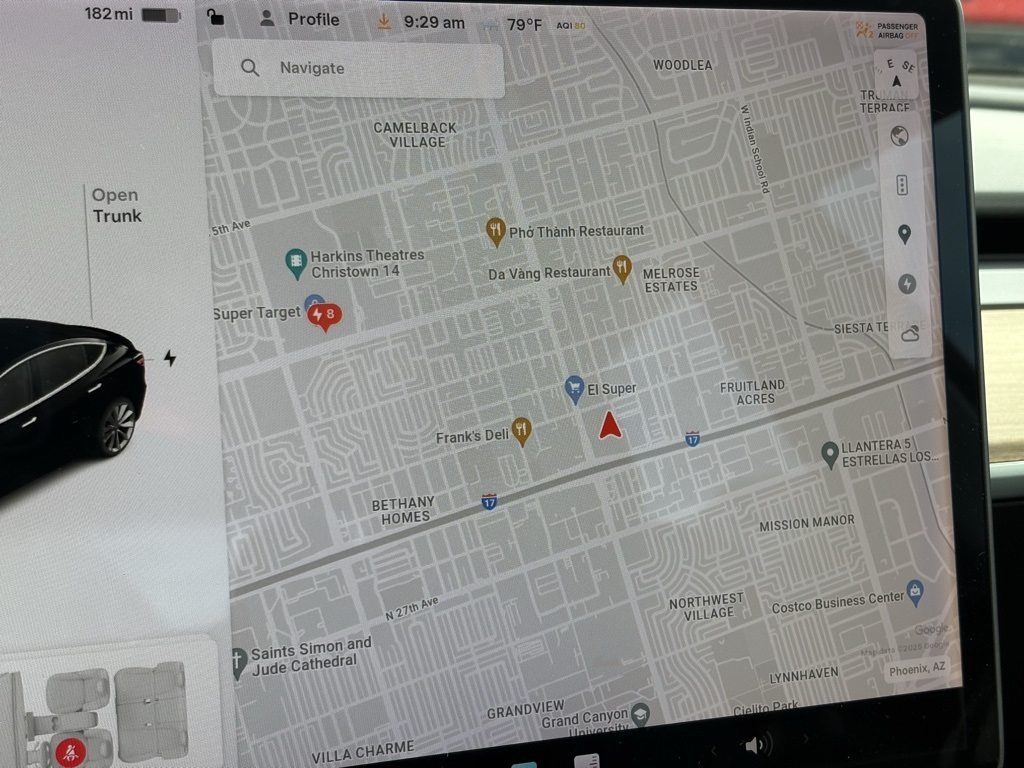Tap the map pin points-of-interest icon
Screen dimensions: 1024x768
pos(904,234)
